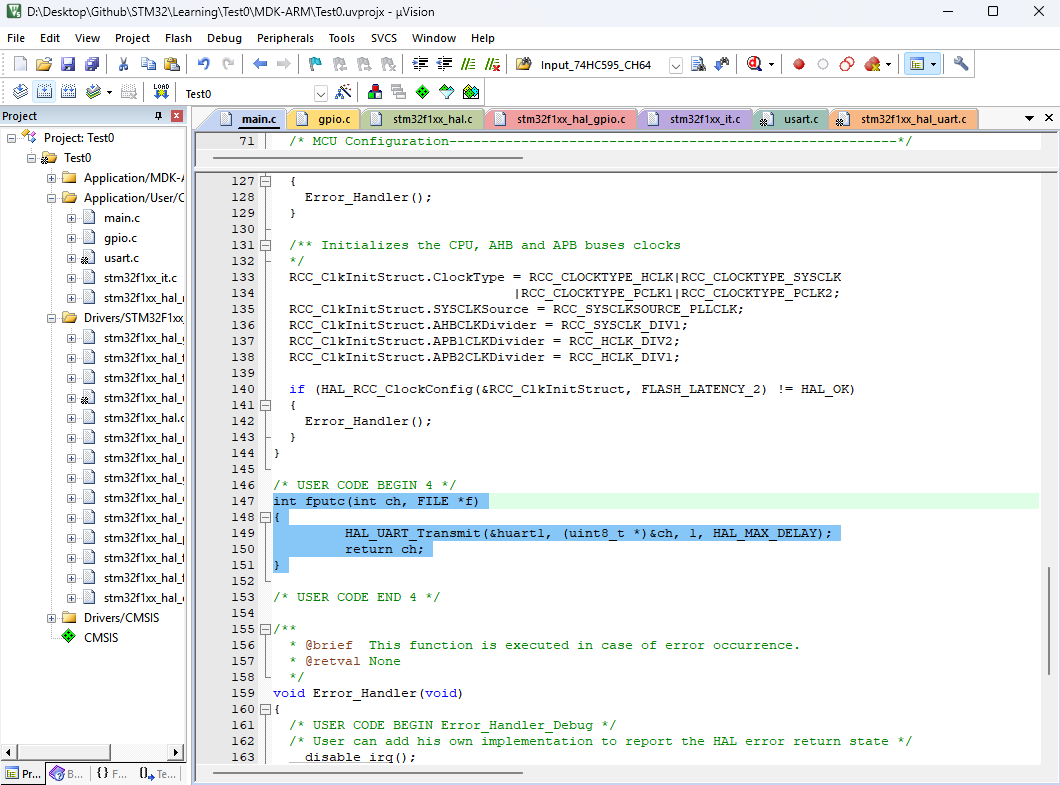
Task: Click the Copy toolbar icon
Action: tap(148, 64)
